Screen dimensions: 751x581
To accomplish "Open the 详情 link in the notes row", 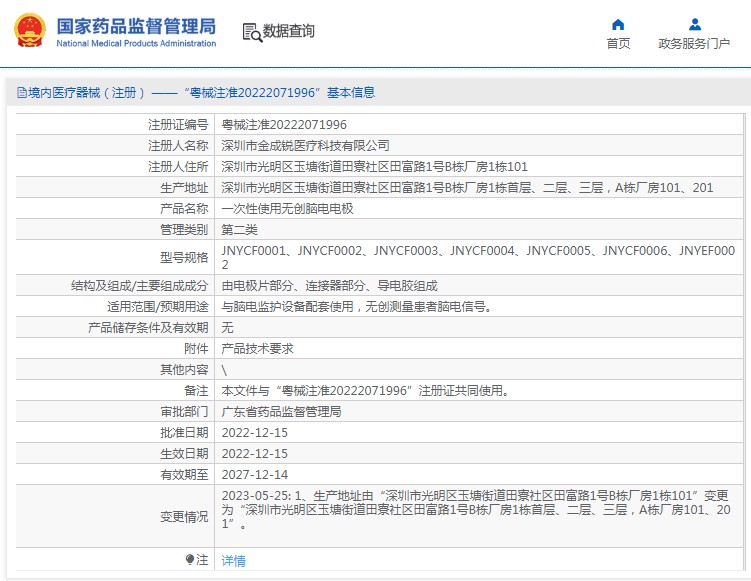I will click(233, 561).
